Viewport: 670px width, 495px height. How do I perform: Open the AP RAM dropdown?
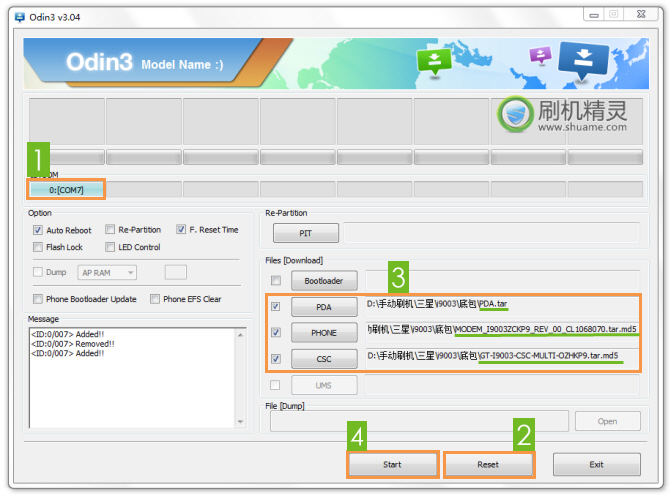pos(107,273)
